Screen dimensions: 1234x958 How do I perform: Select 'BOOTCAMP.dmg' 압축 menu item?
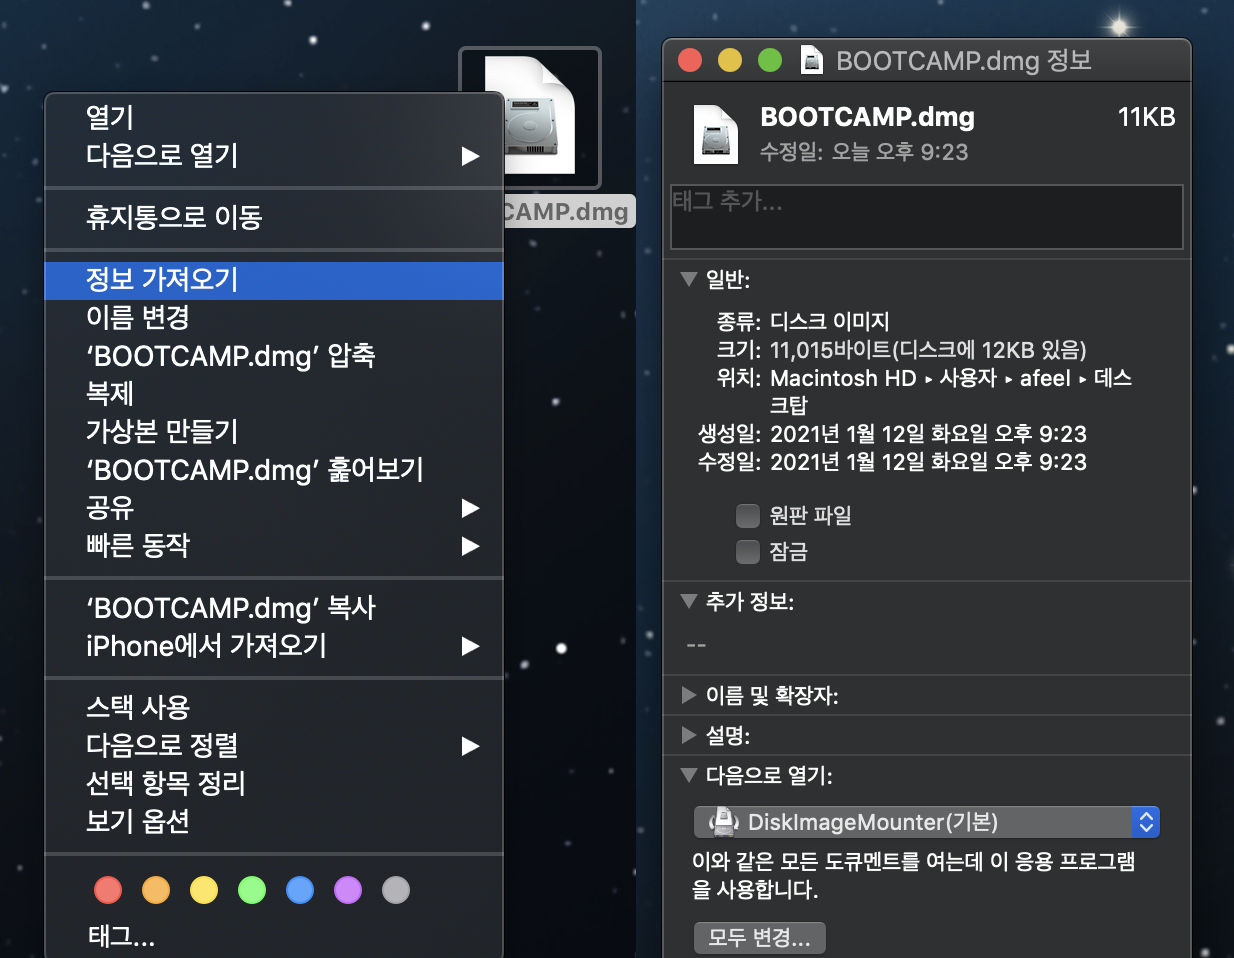[274, 355]
